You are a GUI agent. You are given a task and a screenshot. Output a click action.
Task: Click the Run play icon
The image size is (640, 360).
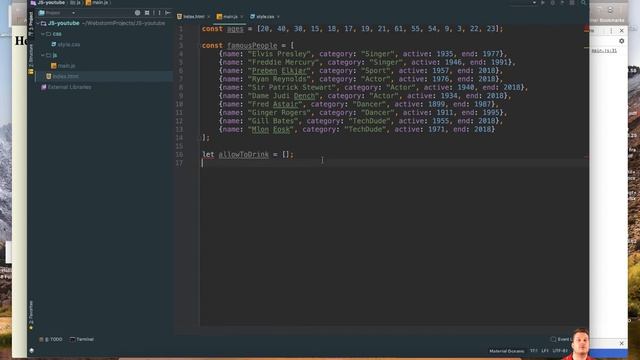pos(543,2)
